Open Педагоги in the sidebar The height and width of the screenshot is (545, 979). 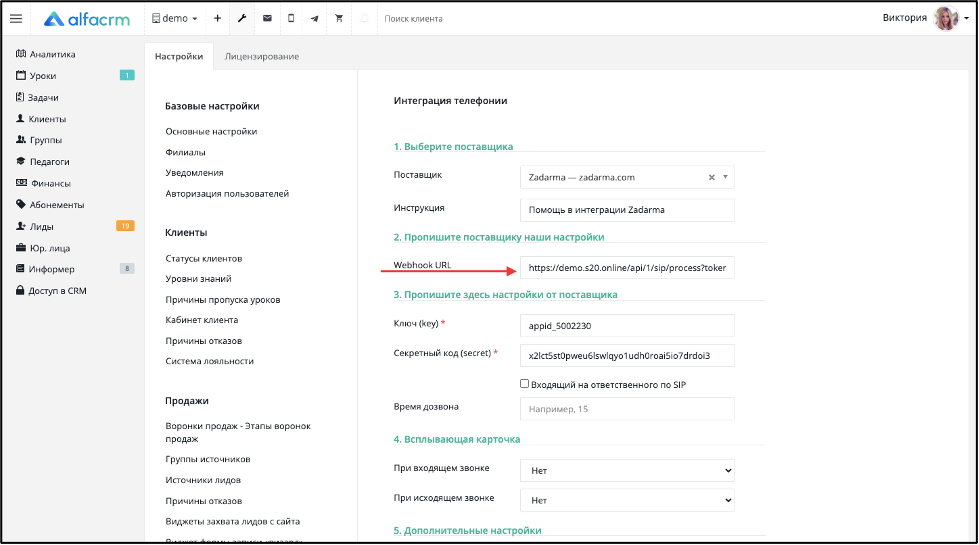click(42, 162)
